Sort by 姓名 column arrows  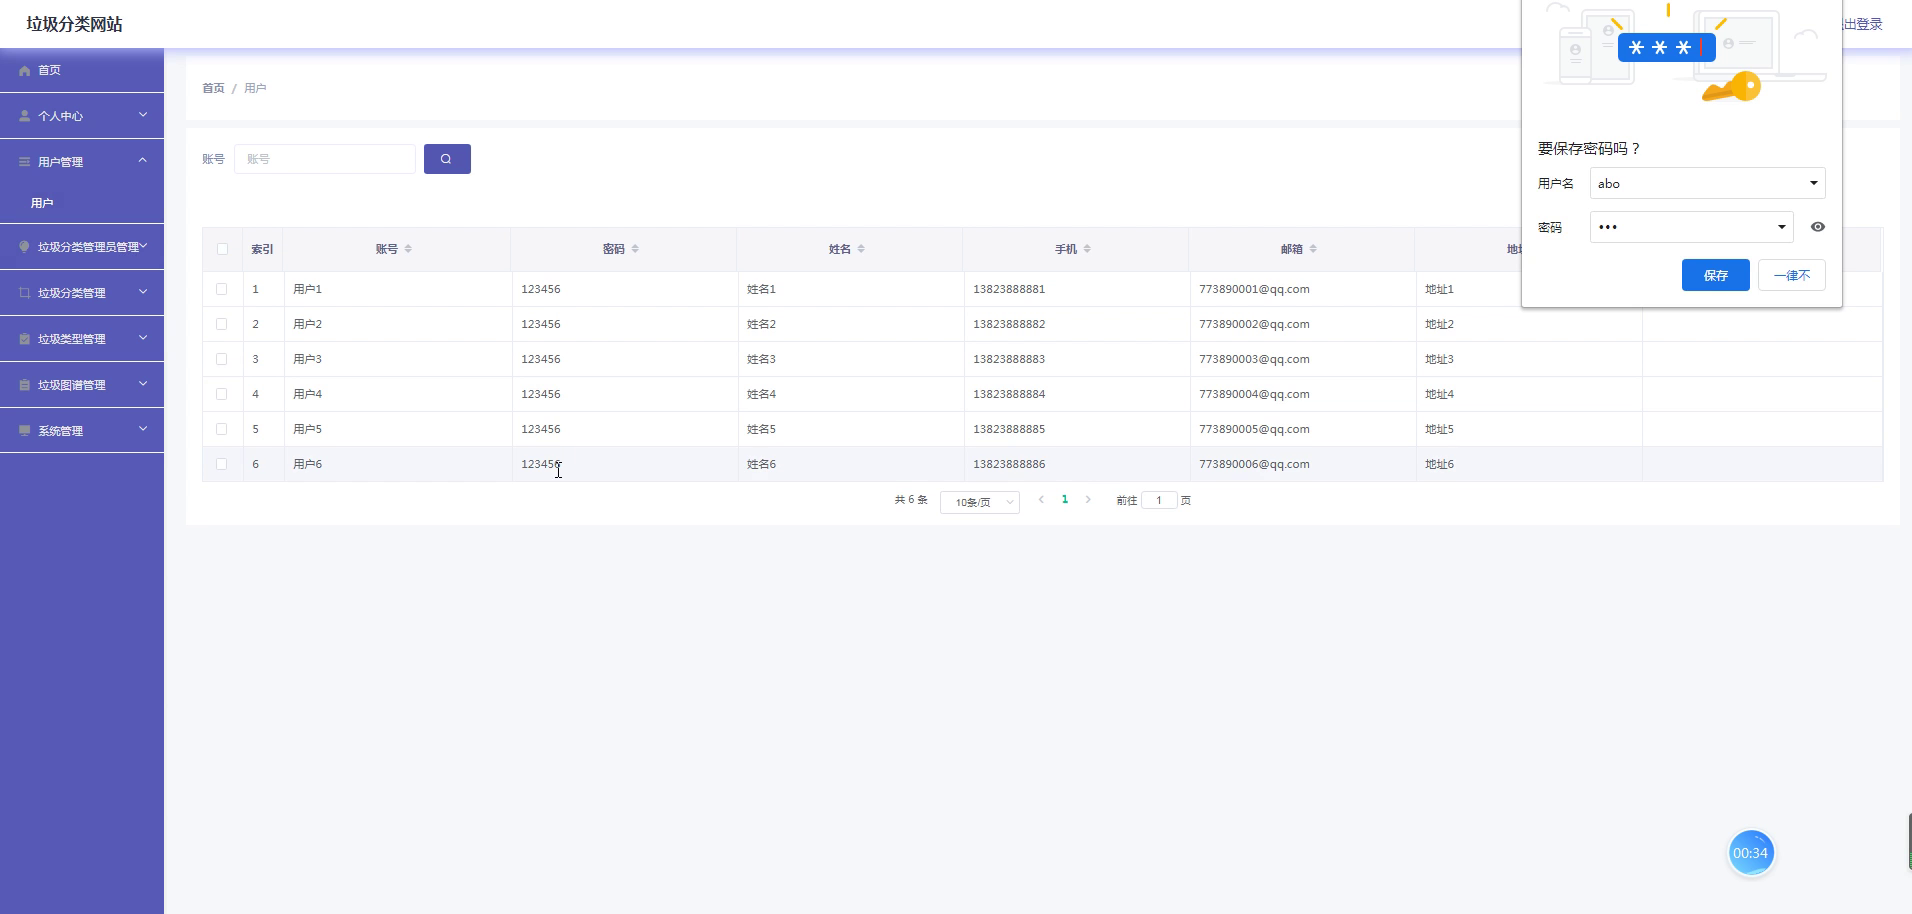point(861,249)
